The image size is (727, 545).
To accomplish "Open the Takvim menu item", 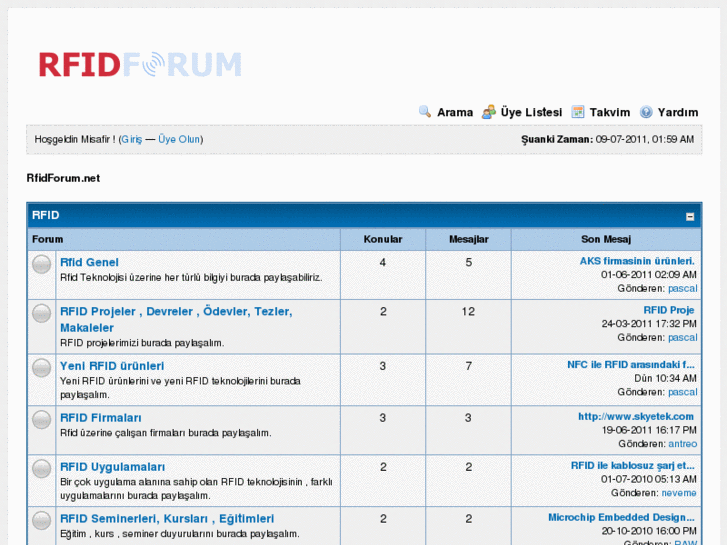I will point(610,112).
